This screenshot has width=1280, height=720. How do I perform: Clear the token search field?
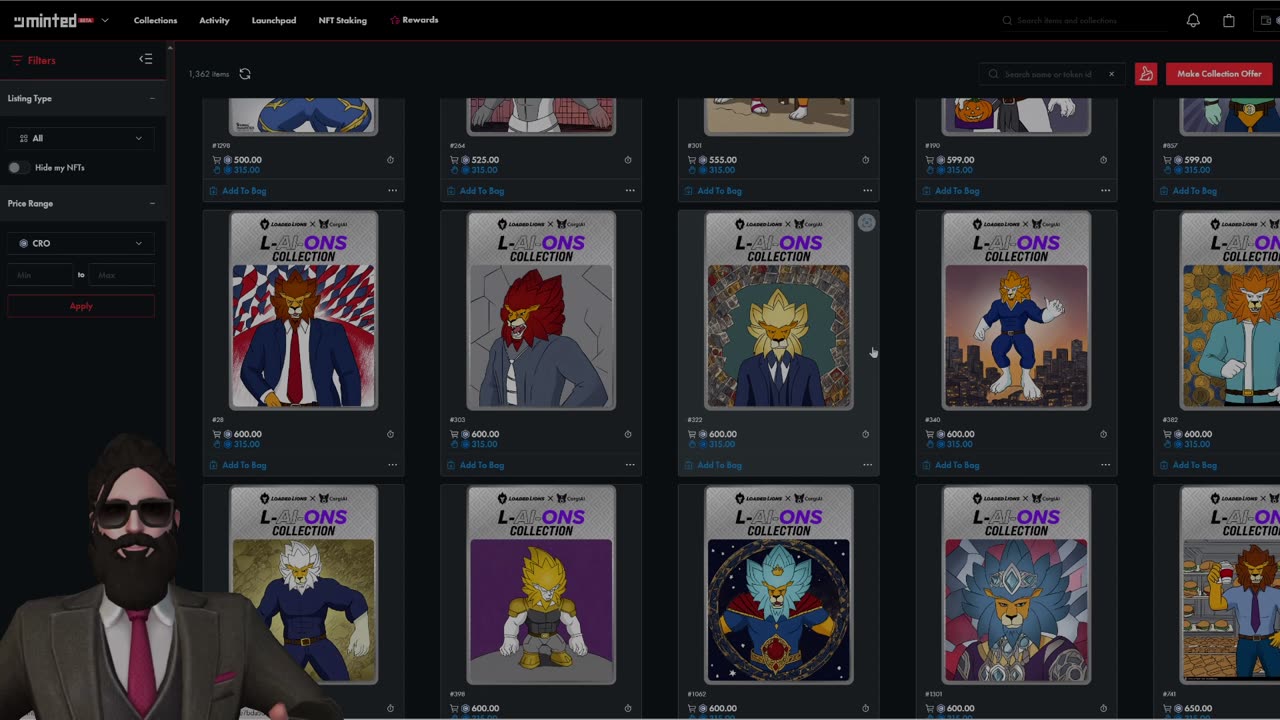click(1111, 74)
